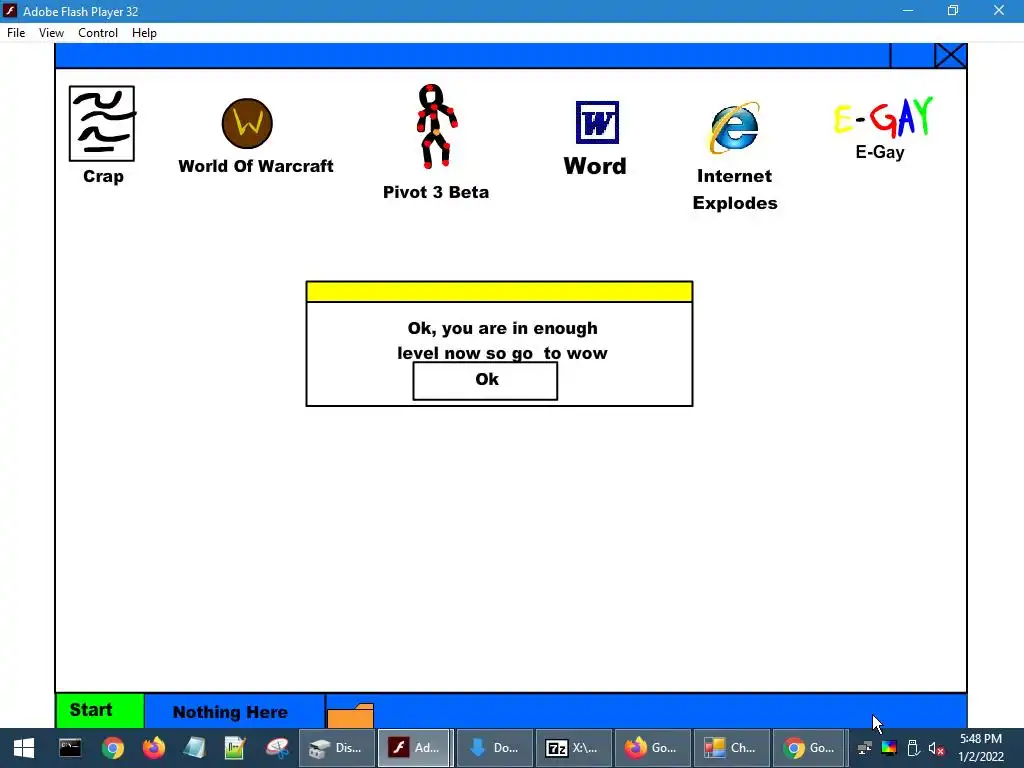Switch to the Do... downloads taskbar window
1024x768 pixels.
coord(494,748)
